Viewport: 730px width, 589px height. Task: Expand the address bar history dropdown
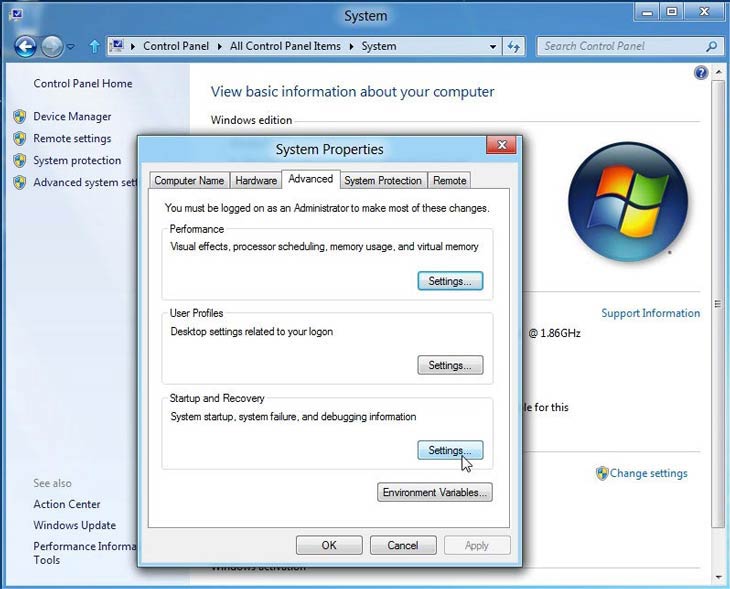(x=493, y=47)
